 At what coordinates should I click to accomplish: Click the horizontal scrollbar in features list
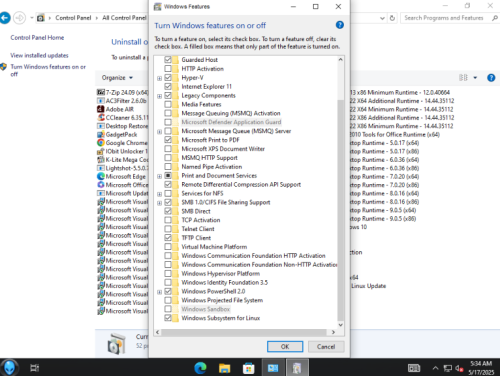click(x=244, y=332)
